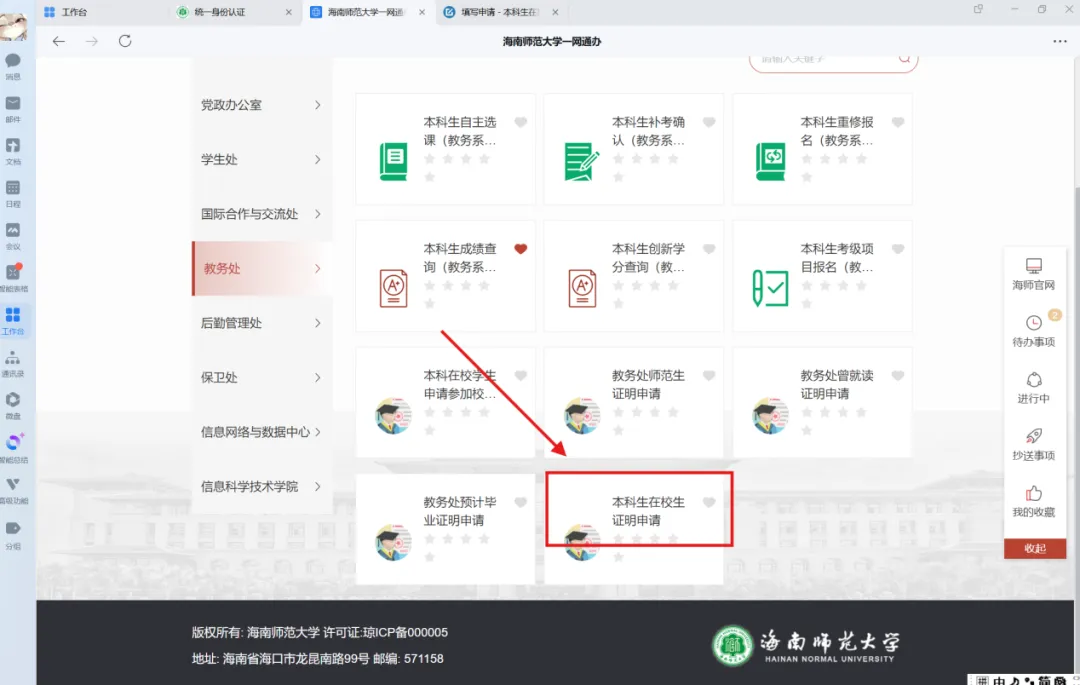Favorite 本科生补考确认 with its heart
Screen dimensions: 1080x685
[709, 122]
